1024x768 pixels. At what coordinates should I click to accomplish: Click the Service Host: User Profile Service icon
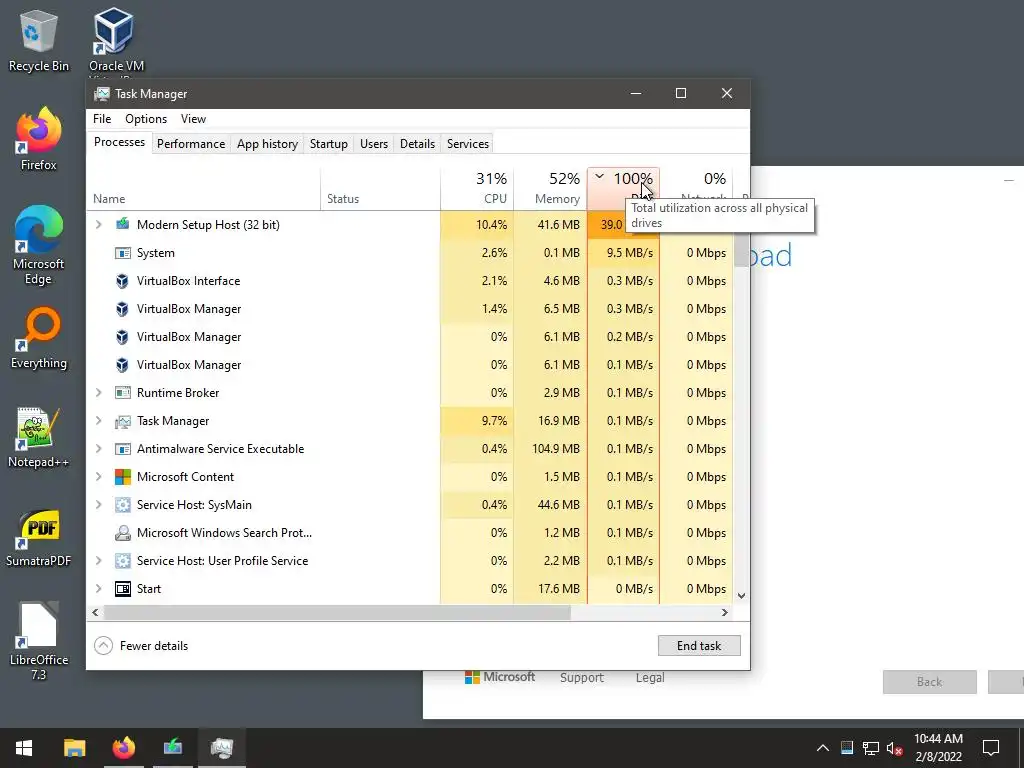[x=122, y=561]
